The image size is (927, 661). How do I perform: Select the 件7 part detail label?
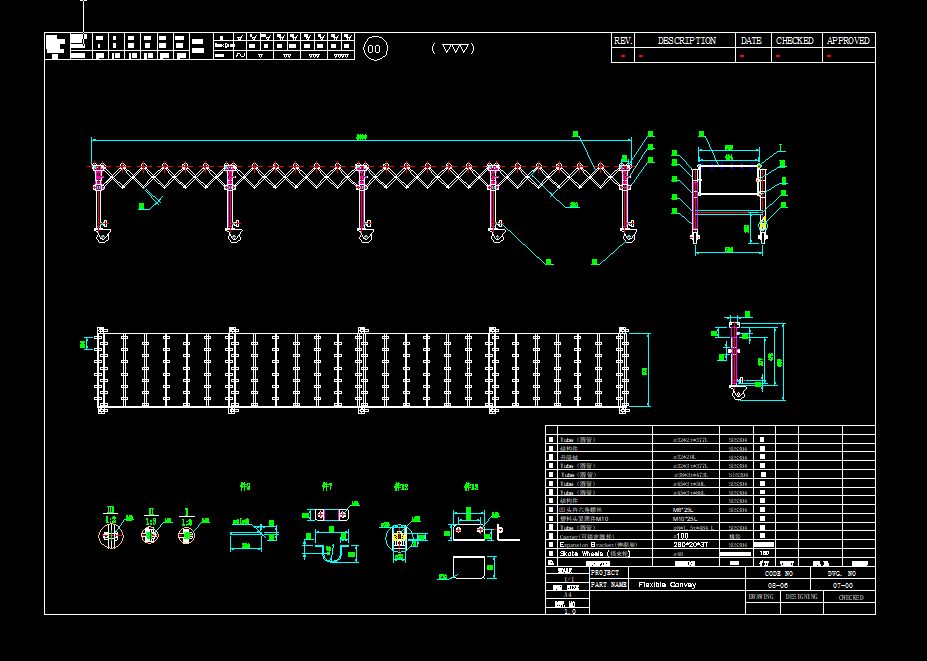[327, 487]
